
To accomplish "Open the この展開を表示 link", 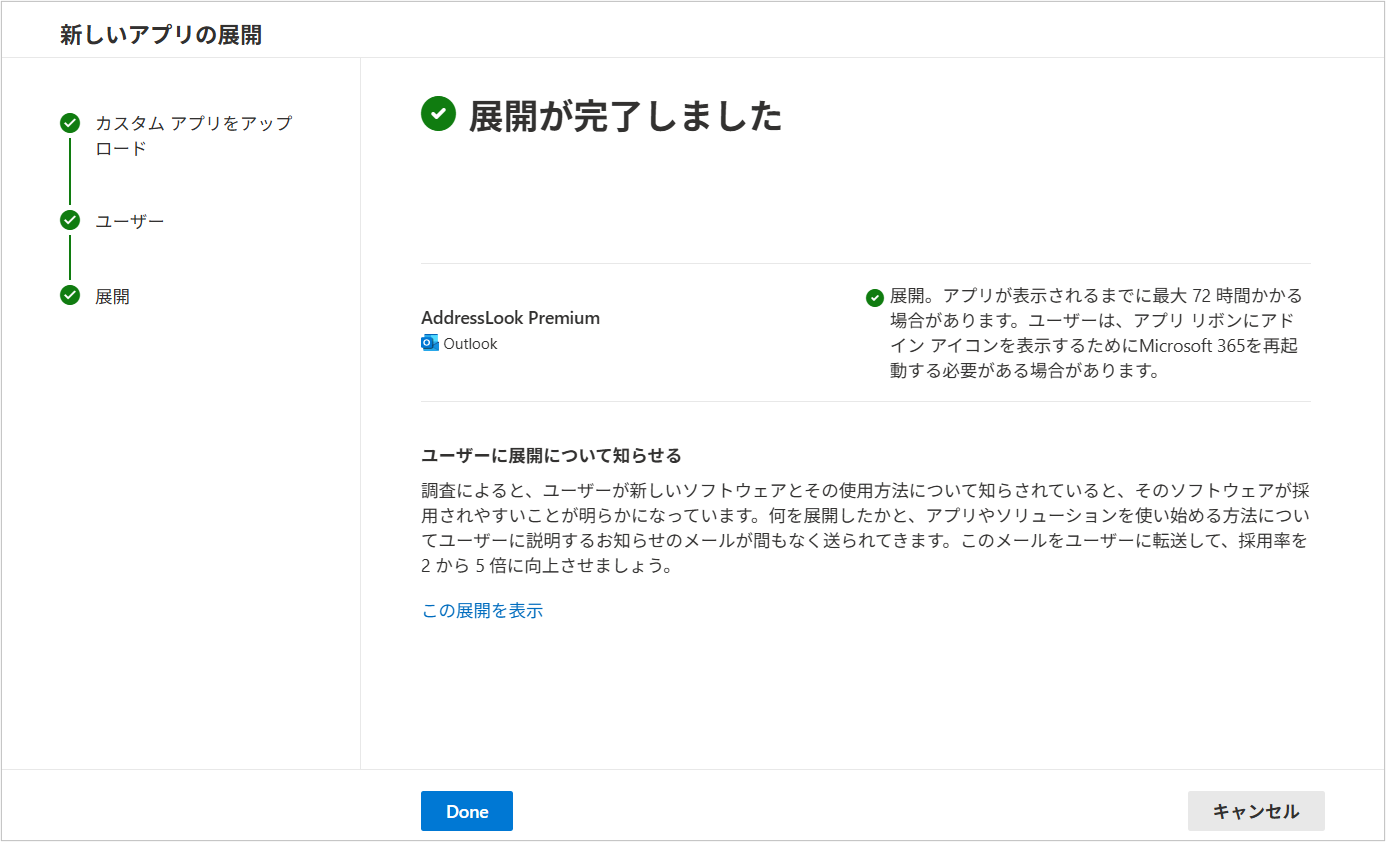I will [x=482, y=610].
